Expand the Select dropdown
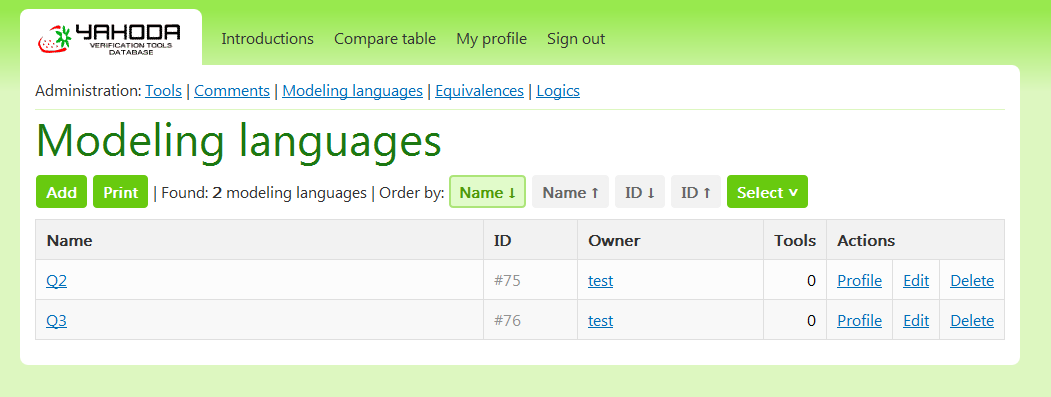 (x=767, y=192)
